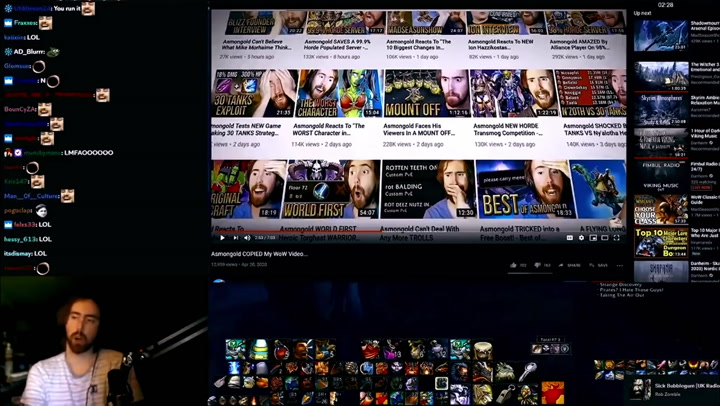720x406 pixels.
Task: Like the video with thumbs up
Action: point(513,265)
